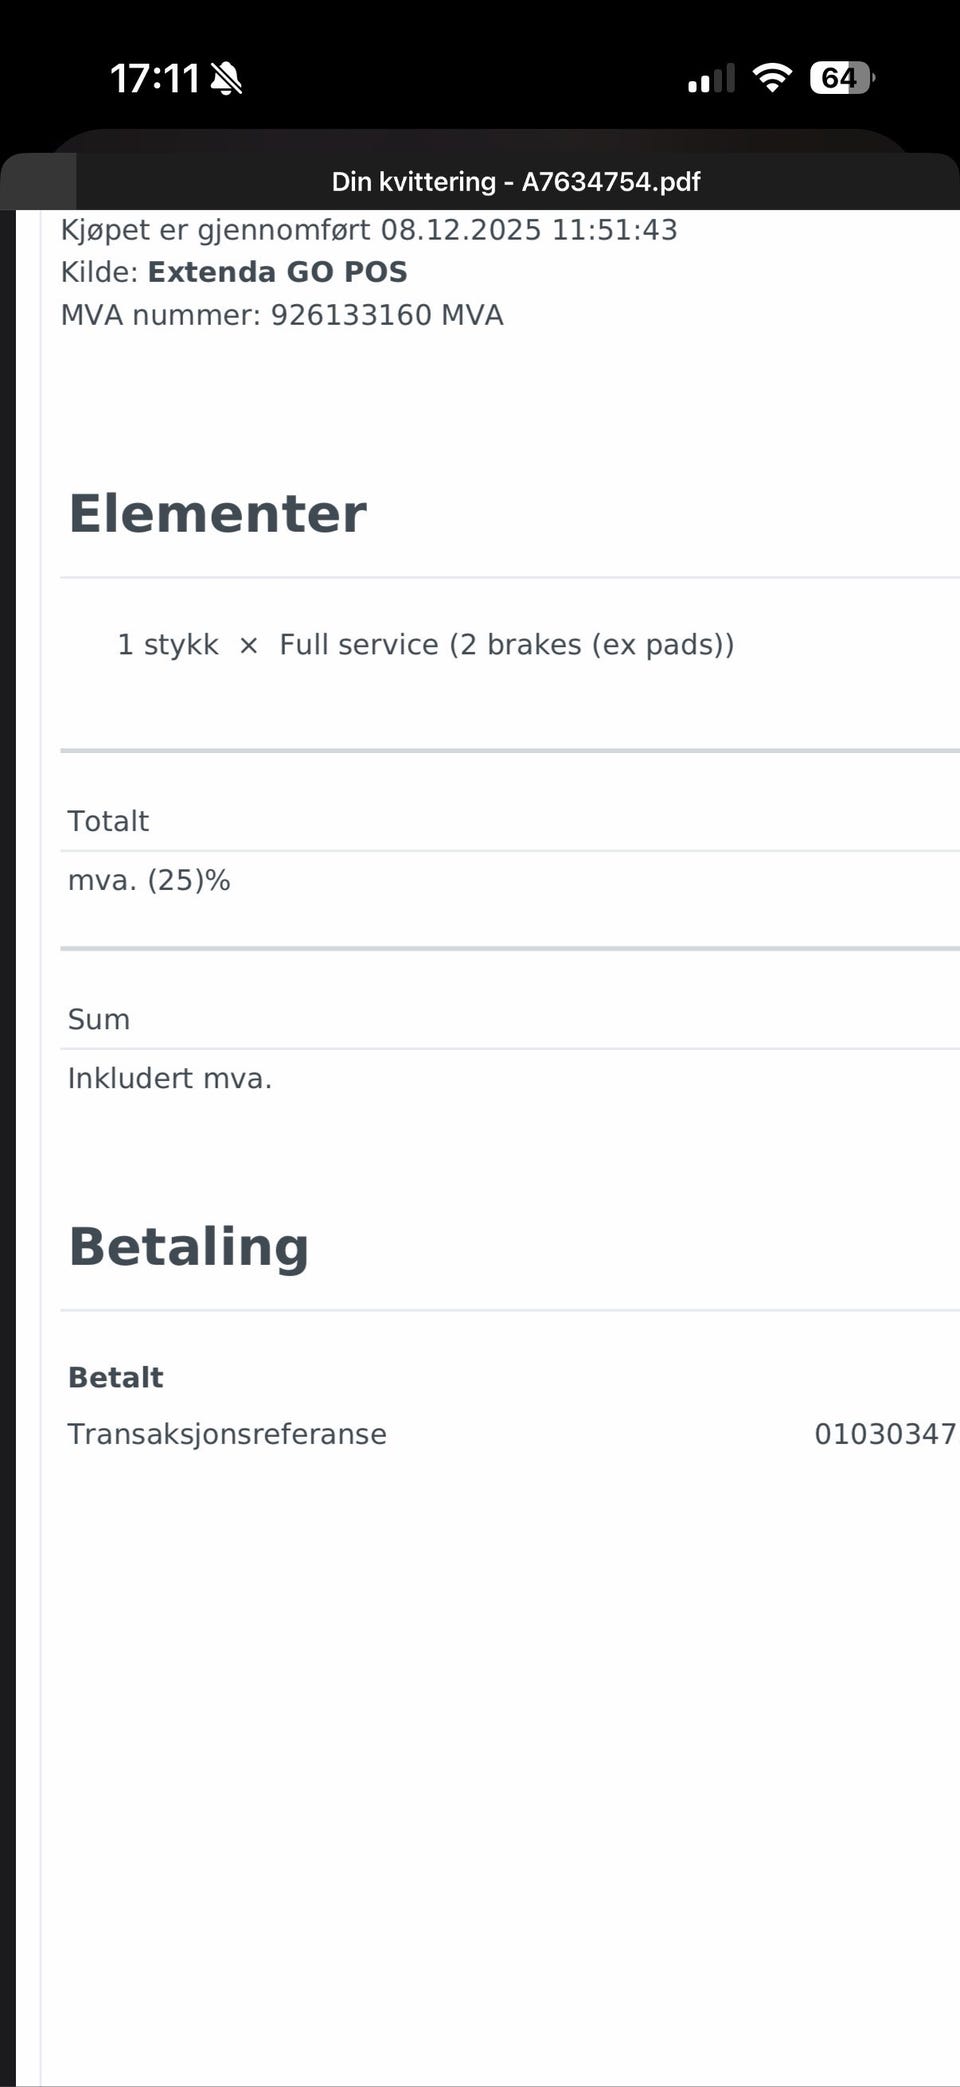960x2087 pixels.
Task: Tap the Wi-Fi status icon
Action: (x=771, y=78)
